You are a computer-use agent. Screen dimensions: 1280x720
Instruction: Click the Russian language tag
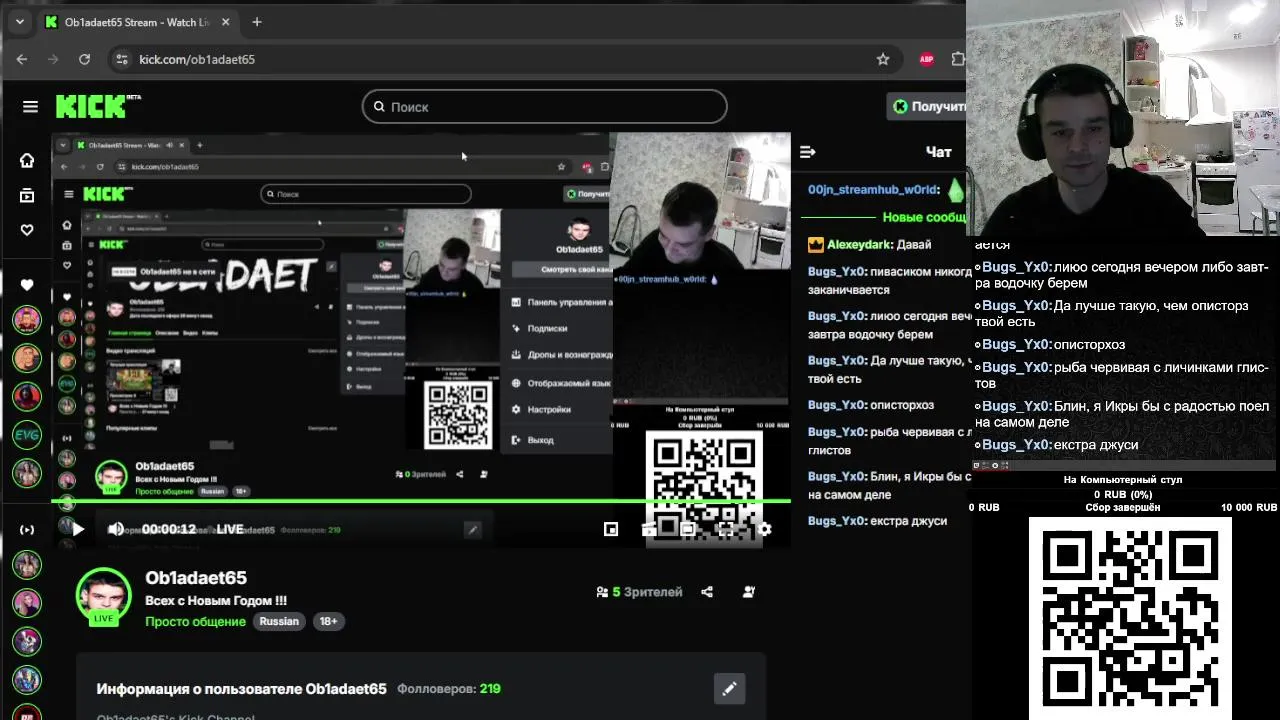[x=279, y=621]
